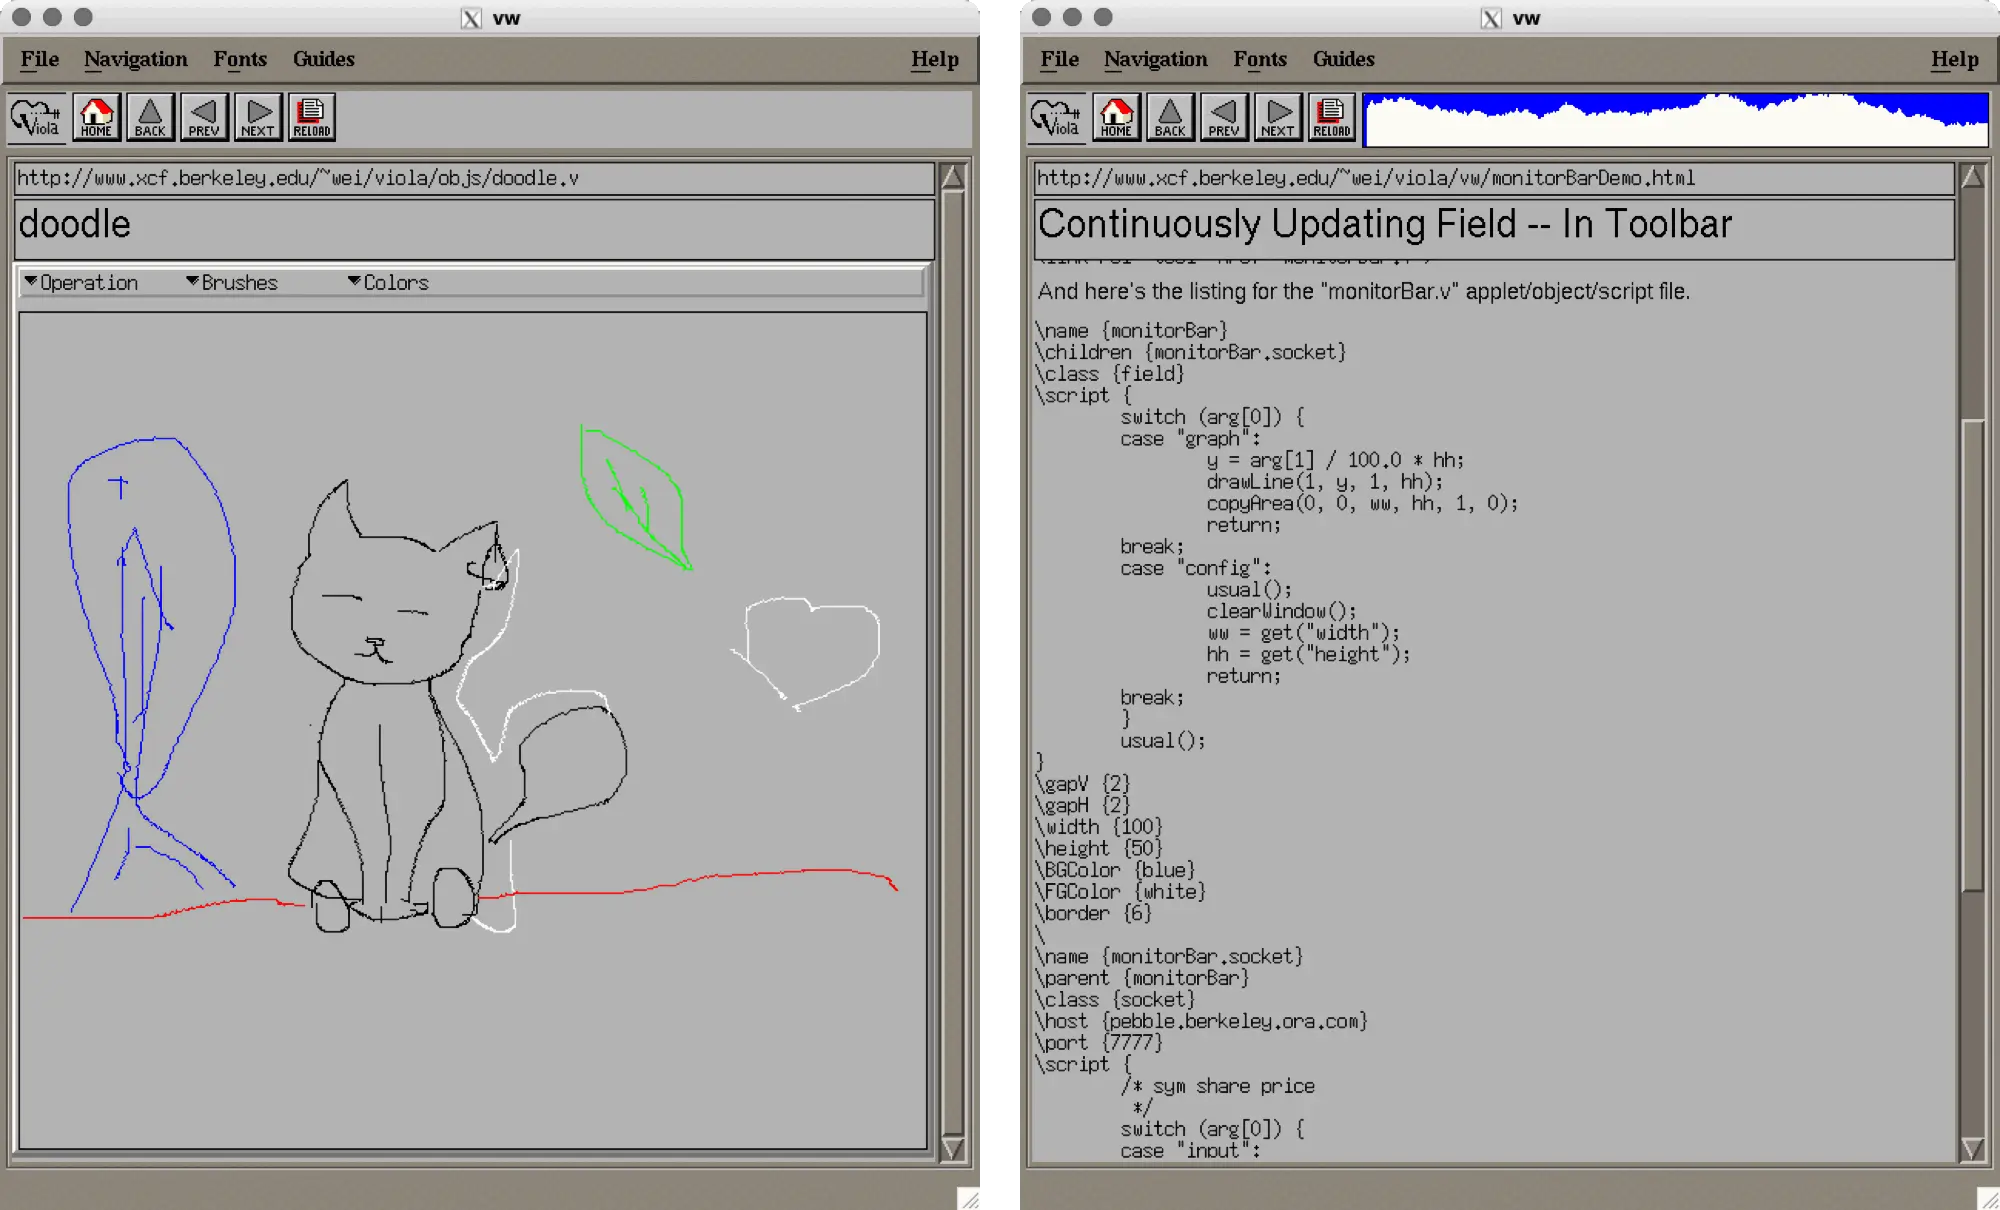The height and width of the screenshot is (1210, 2000).
Task: Click scroll-up arrow in doodle window scrollbar
Action: pyautogui.click(x=953, y=177)
